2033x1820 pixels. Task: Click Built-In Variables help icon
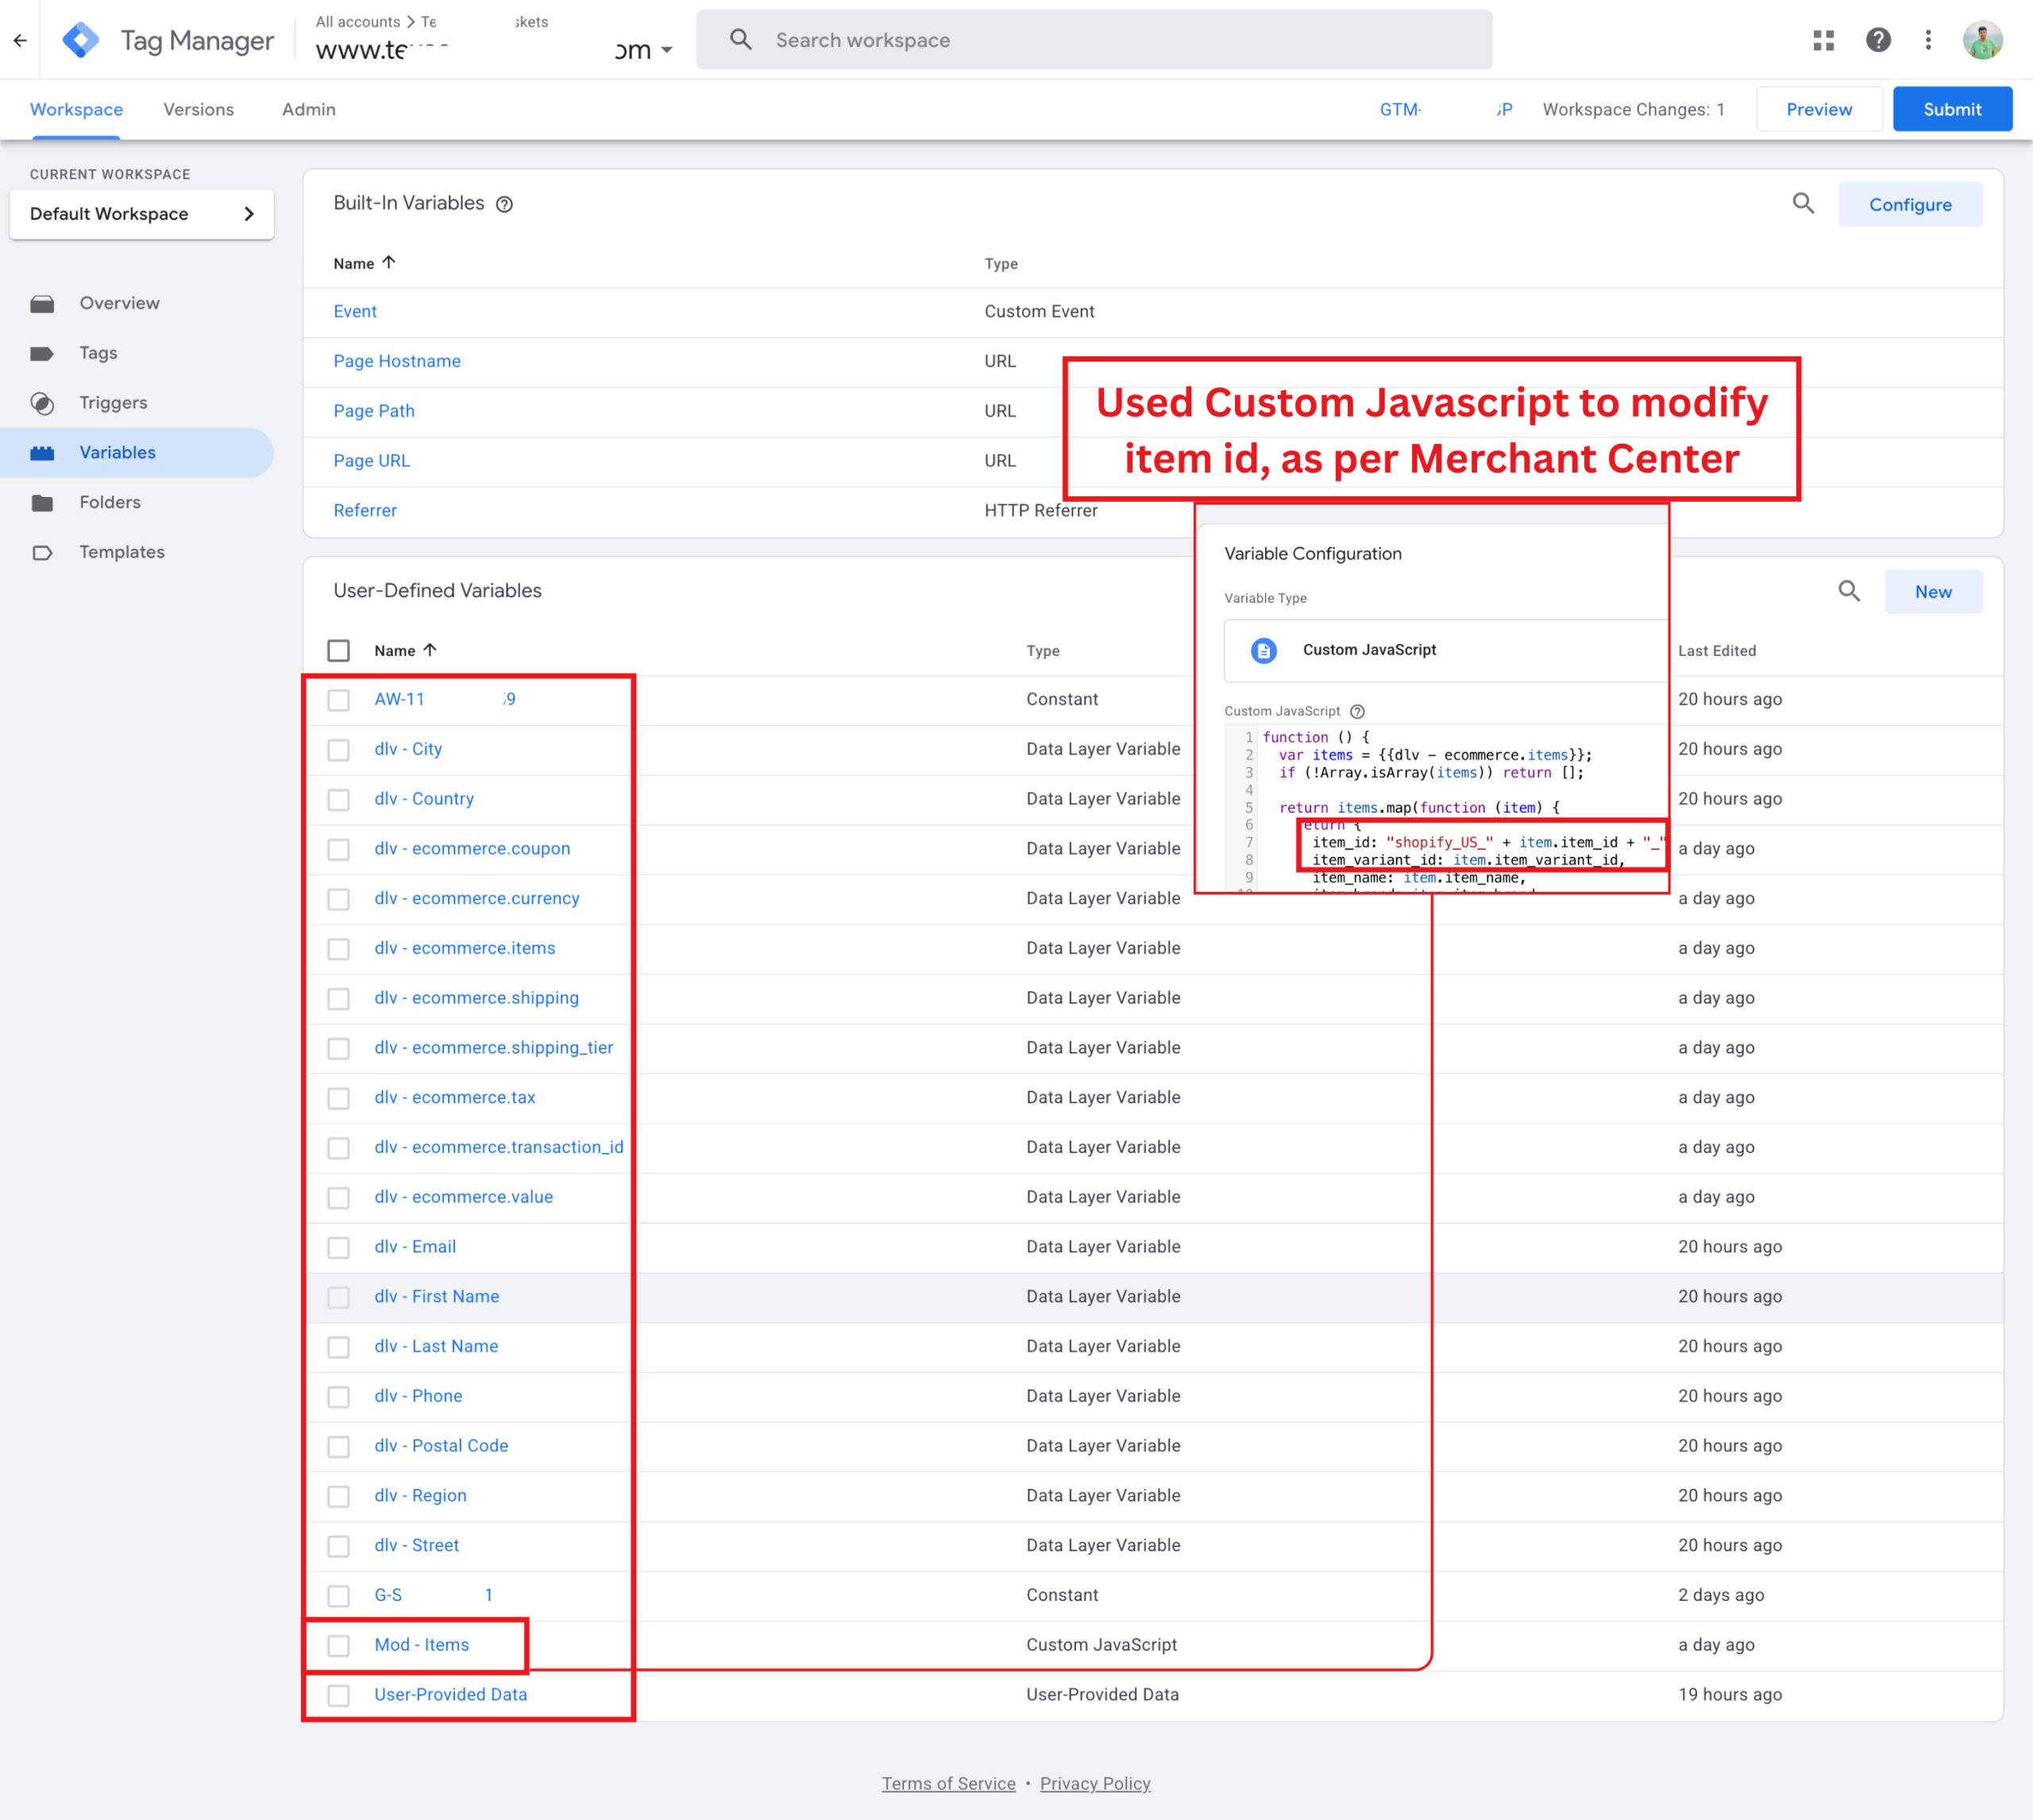pyautogui.click(x=505, y=204)
